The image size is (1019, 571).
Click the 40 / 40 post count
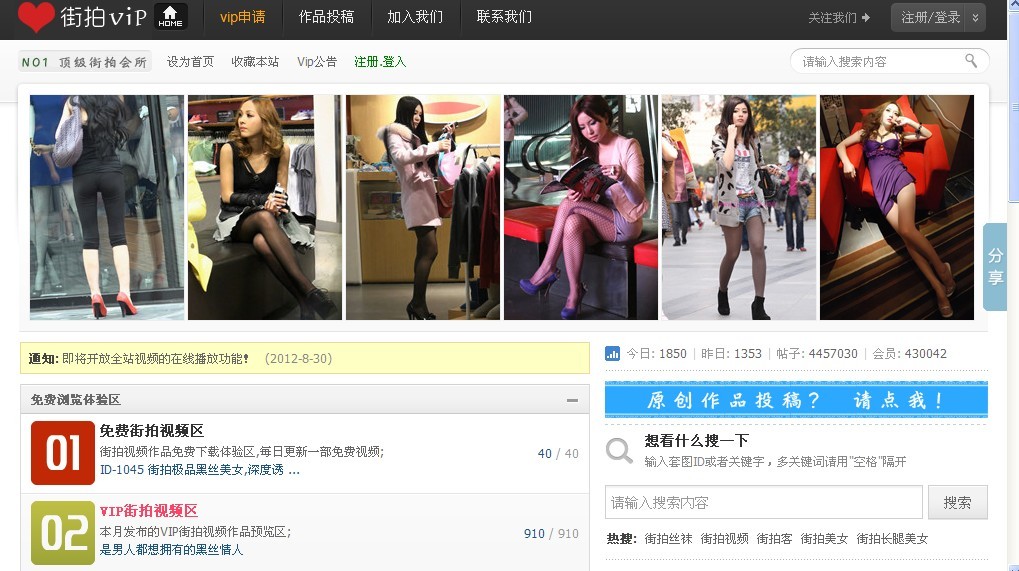pos(558,453)
